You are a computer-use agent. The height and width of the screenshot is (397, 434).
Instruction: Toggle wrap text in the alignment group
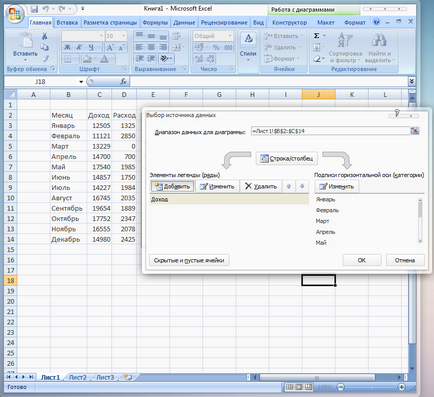(x=176, y=36)
